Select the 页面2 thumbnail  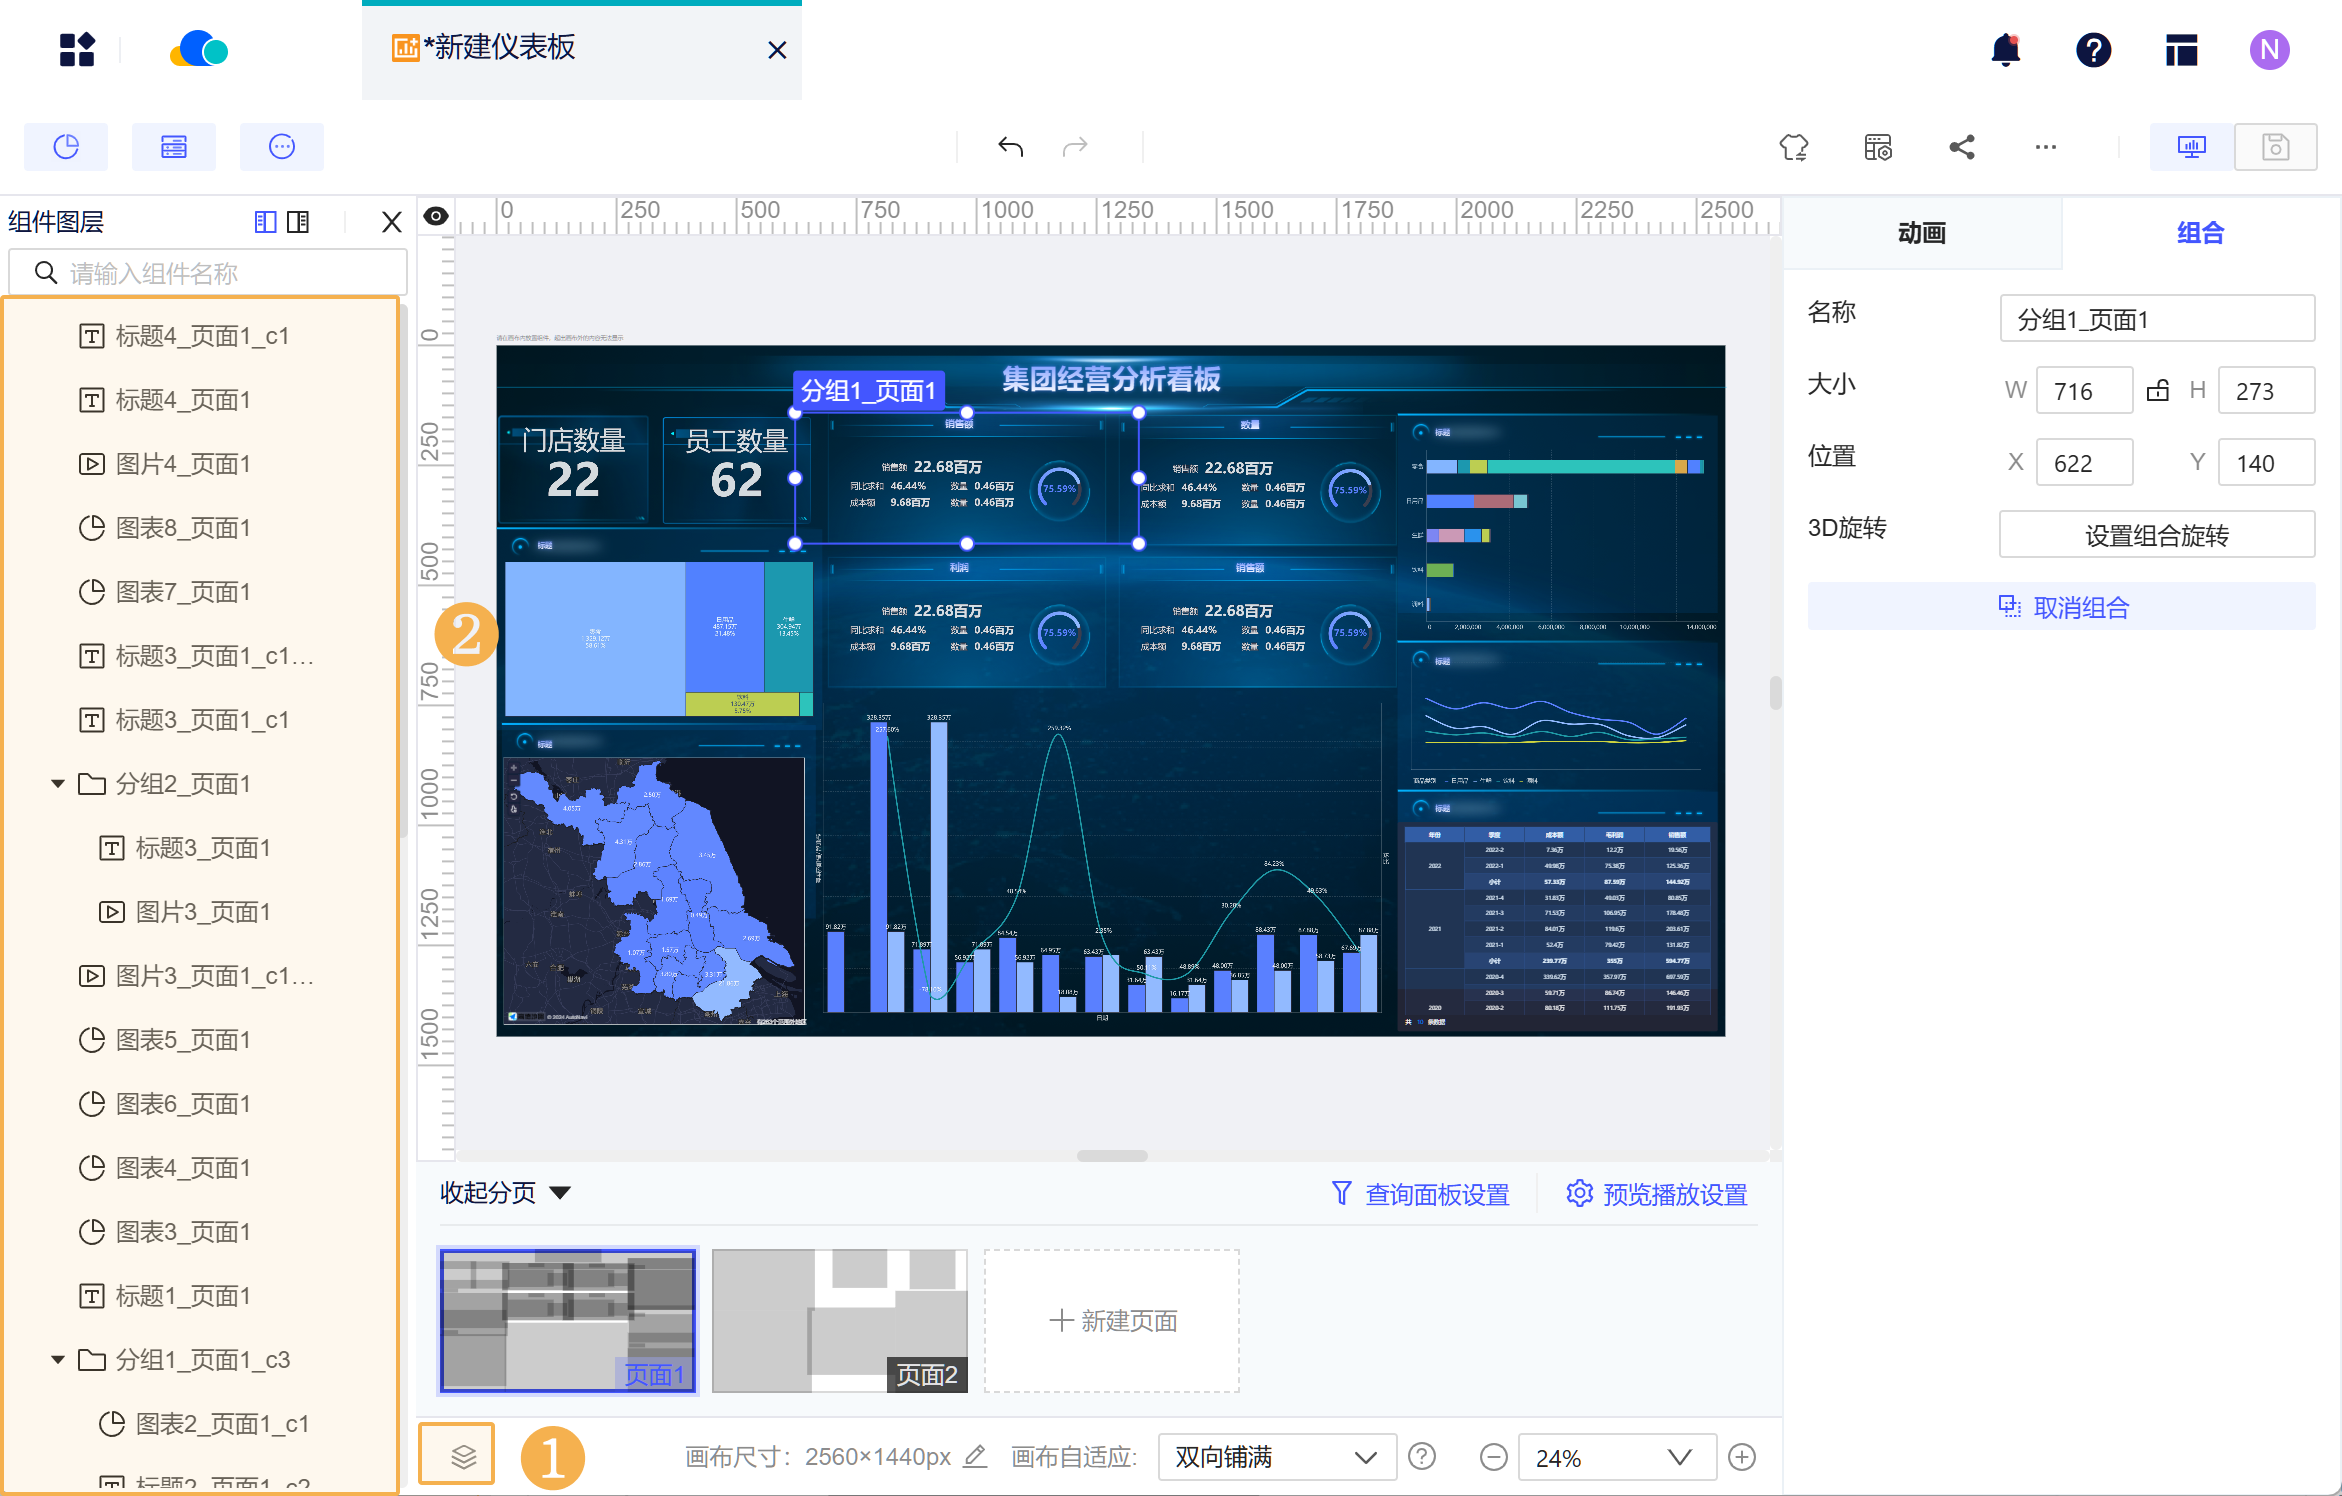coord(839,1320)
